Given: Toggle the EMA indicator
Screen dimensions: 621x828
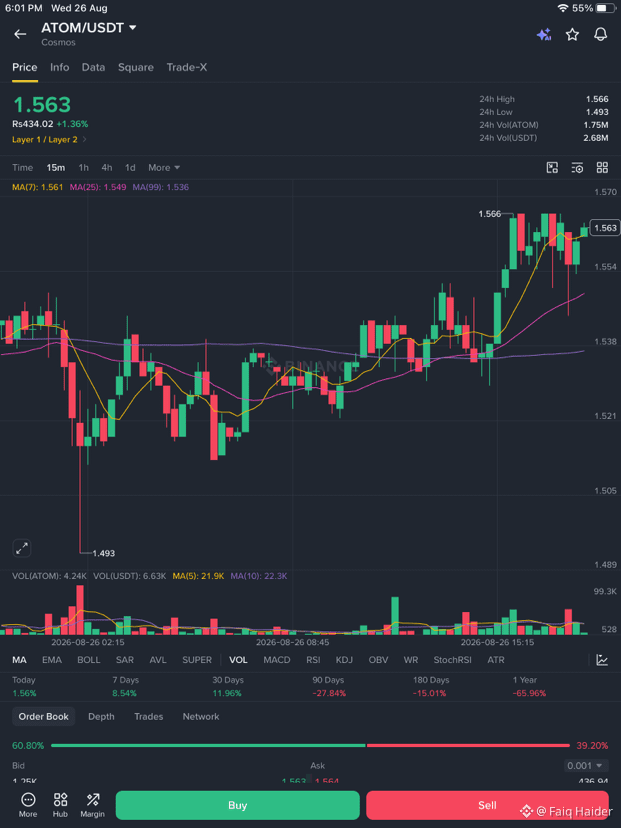Looking at the screenshot, I should click(52, 660).
